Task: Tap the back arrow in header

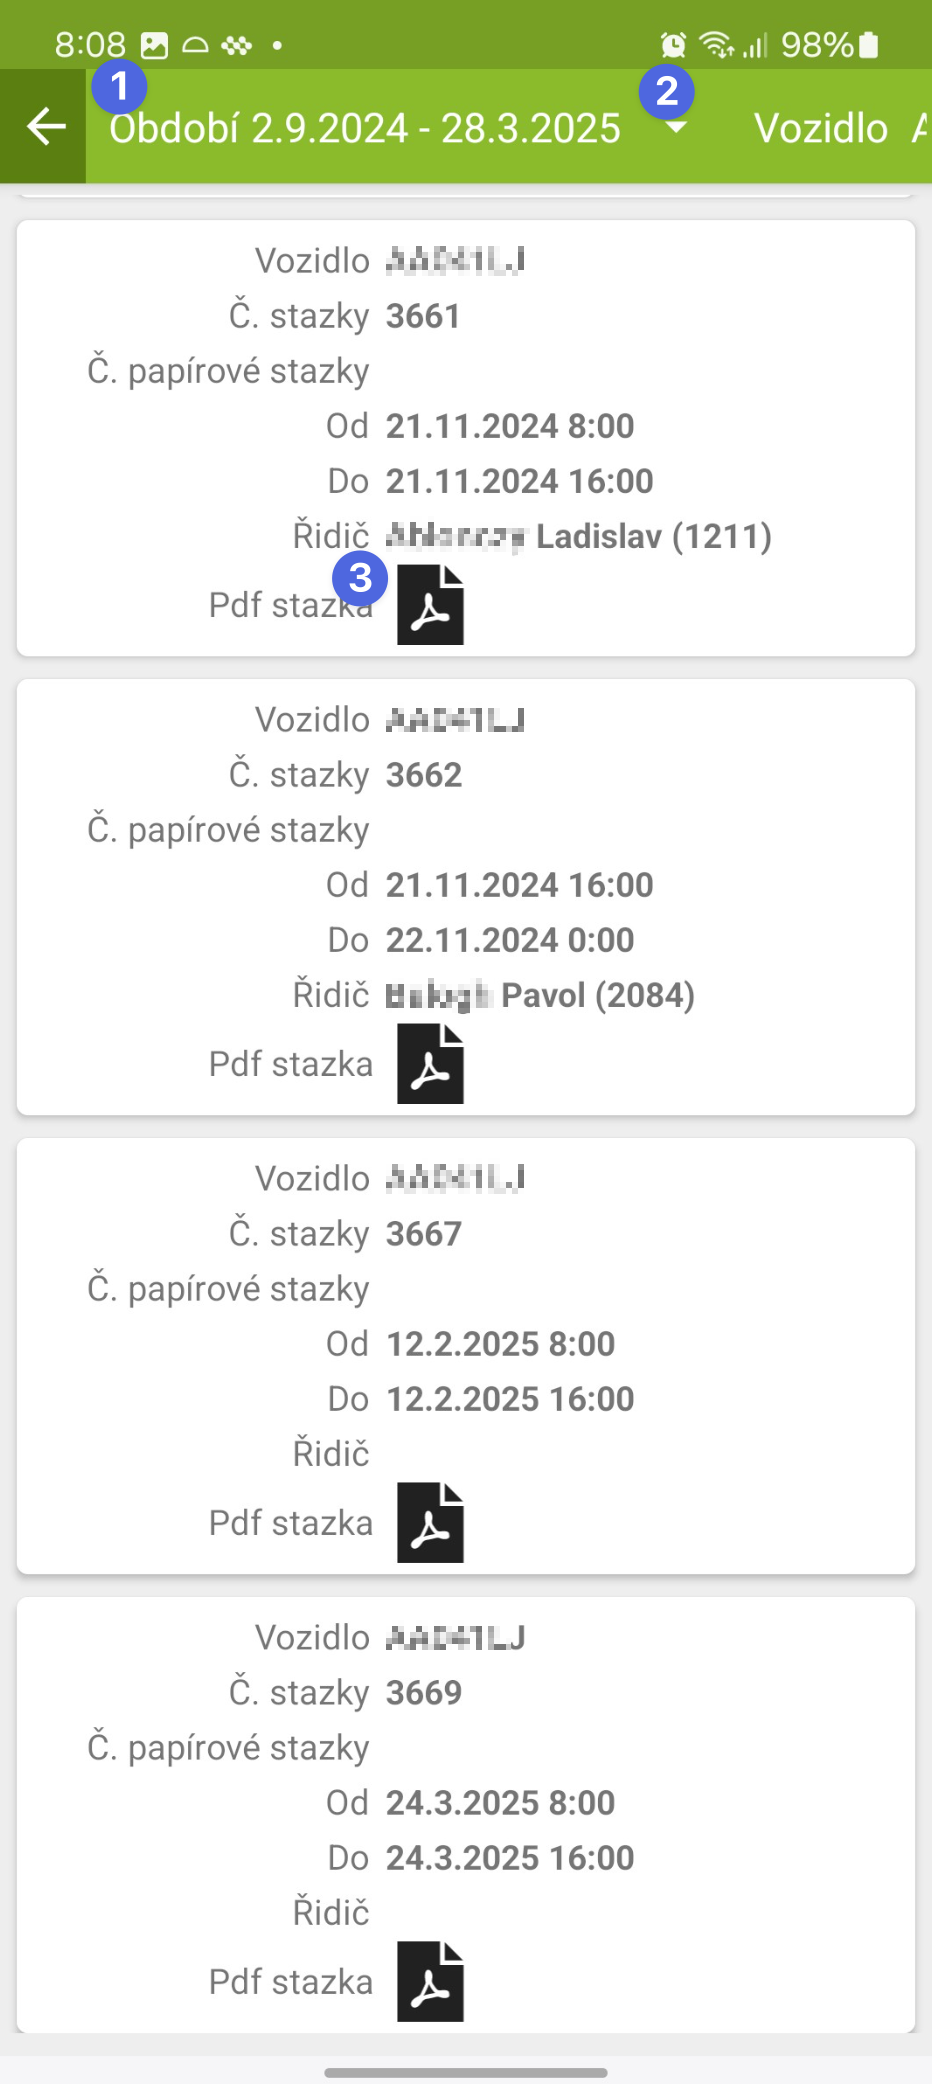Action: pyautogui.click(x=45, y=127)
